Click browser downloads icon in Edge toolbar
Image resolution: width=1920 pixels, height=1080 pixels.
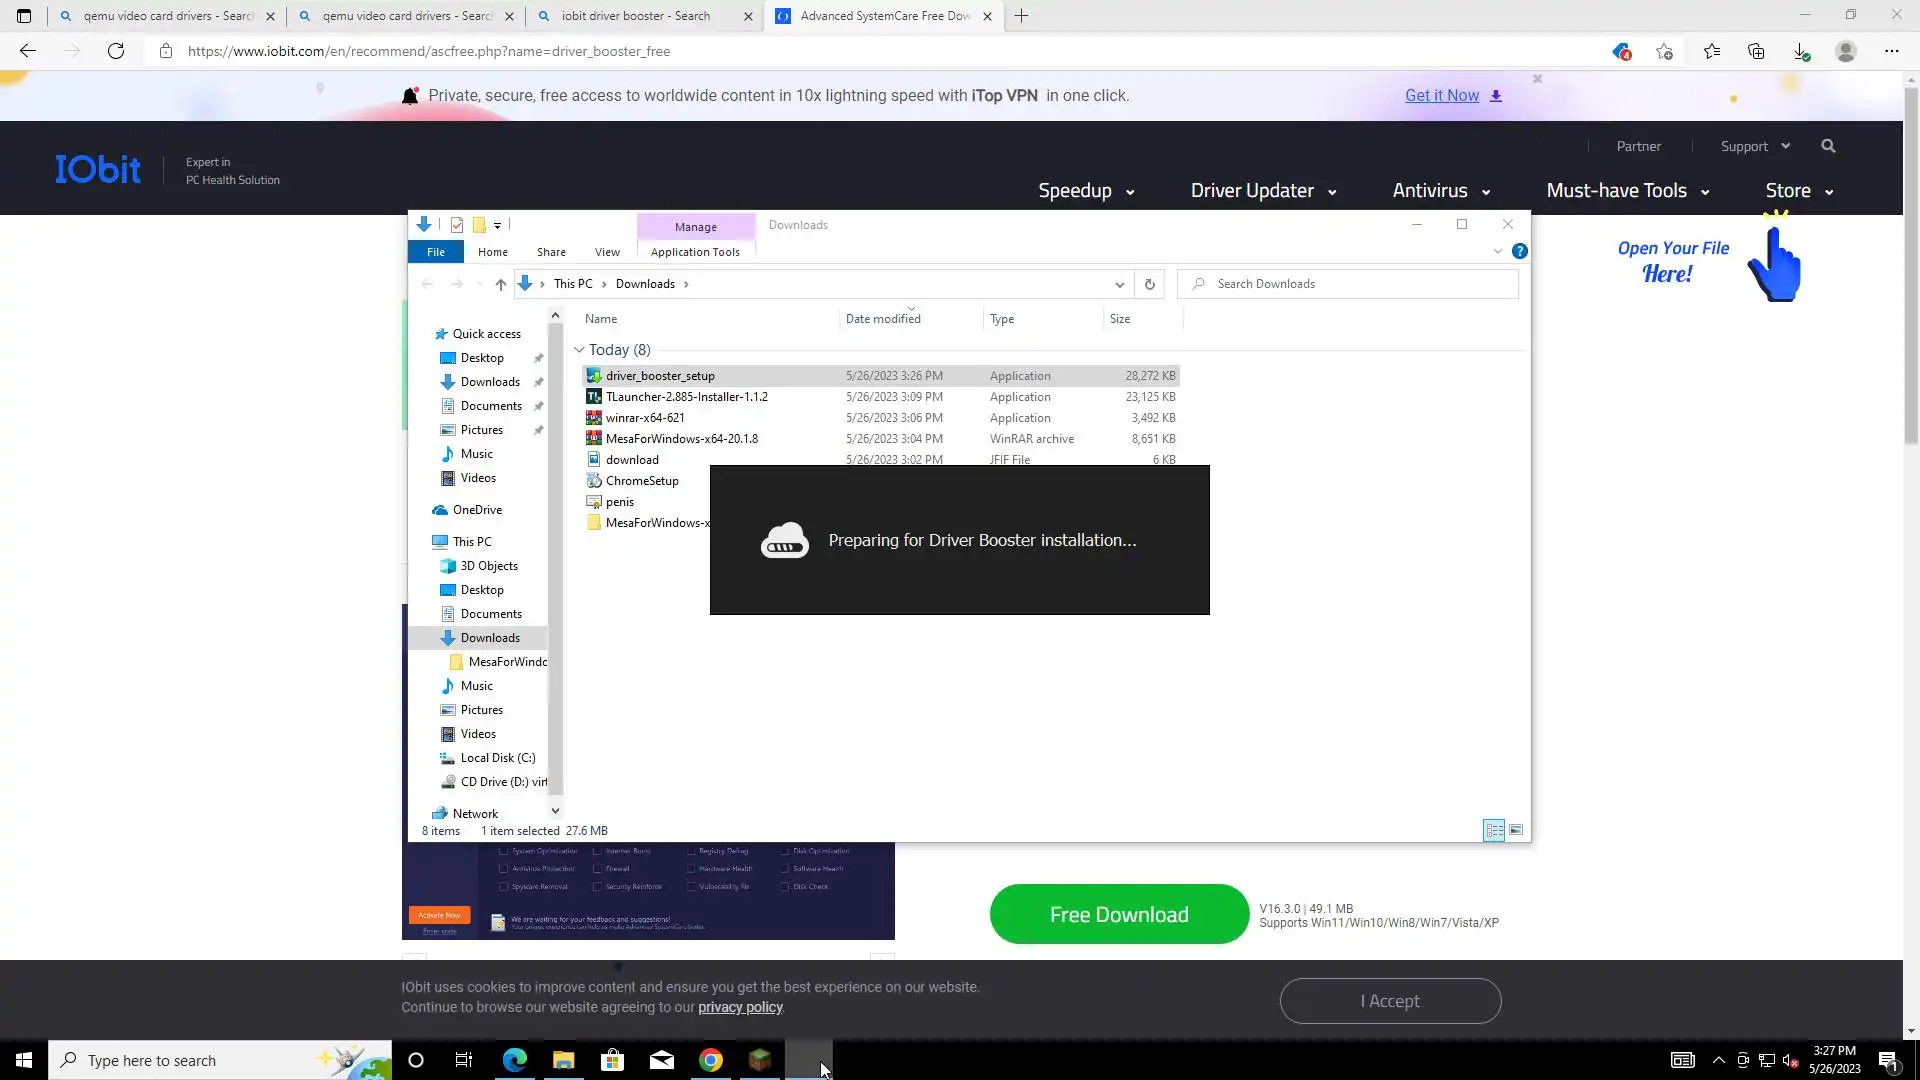pos(1800,51)
